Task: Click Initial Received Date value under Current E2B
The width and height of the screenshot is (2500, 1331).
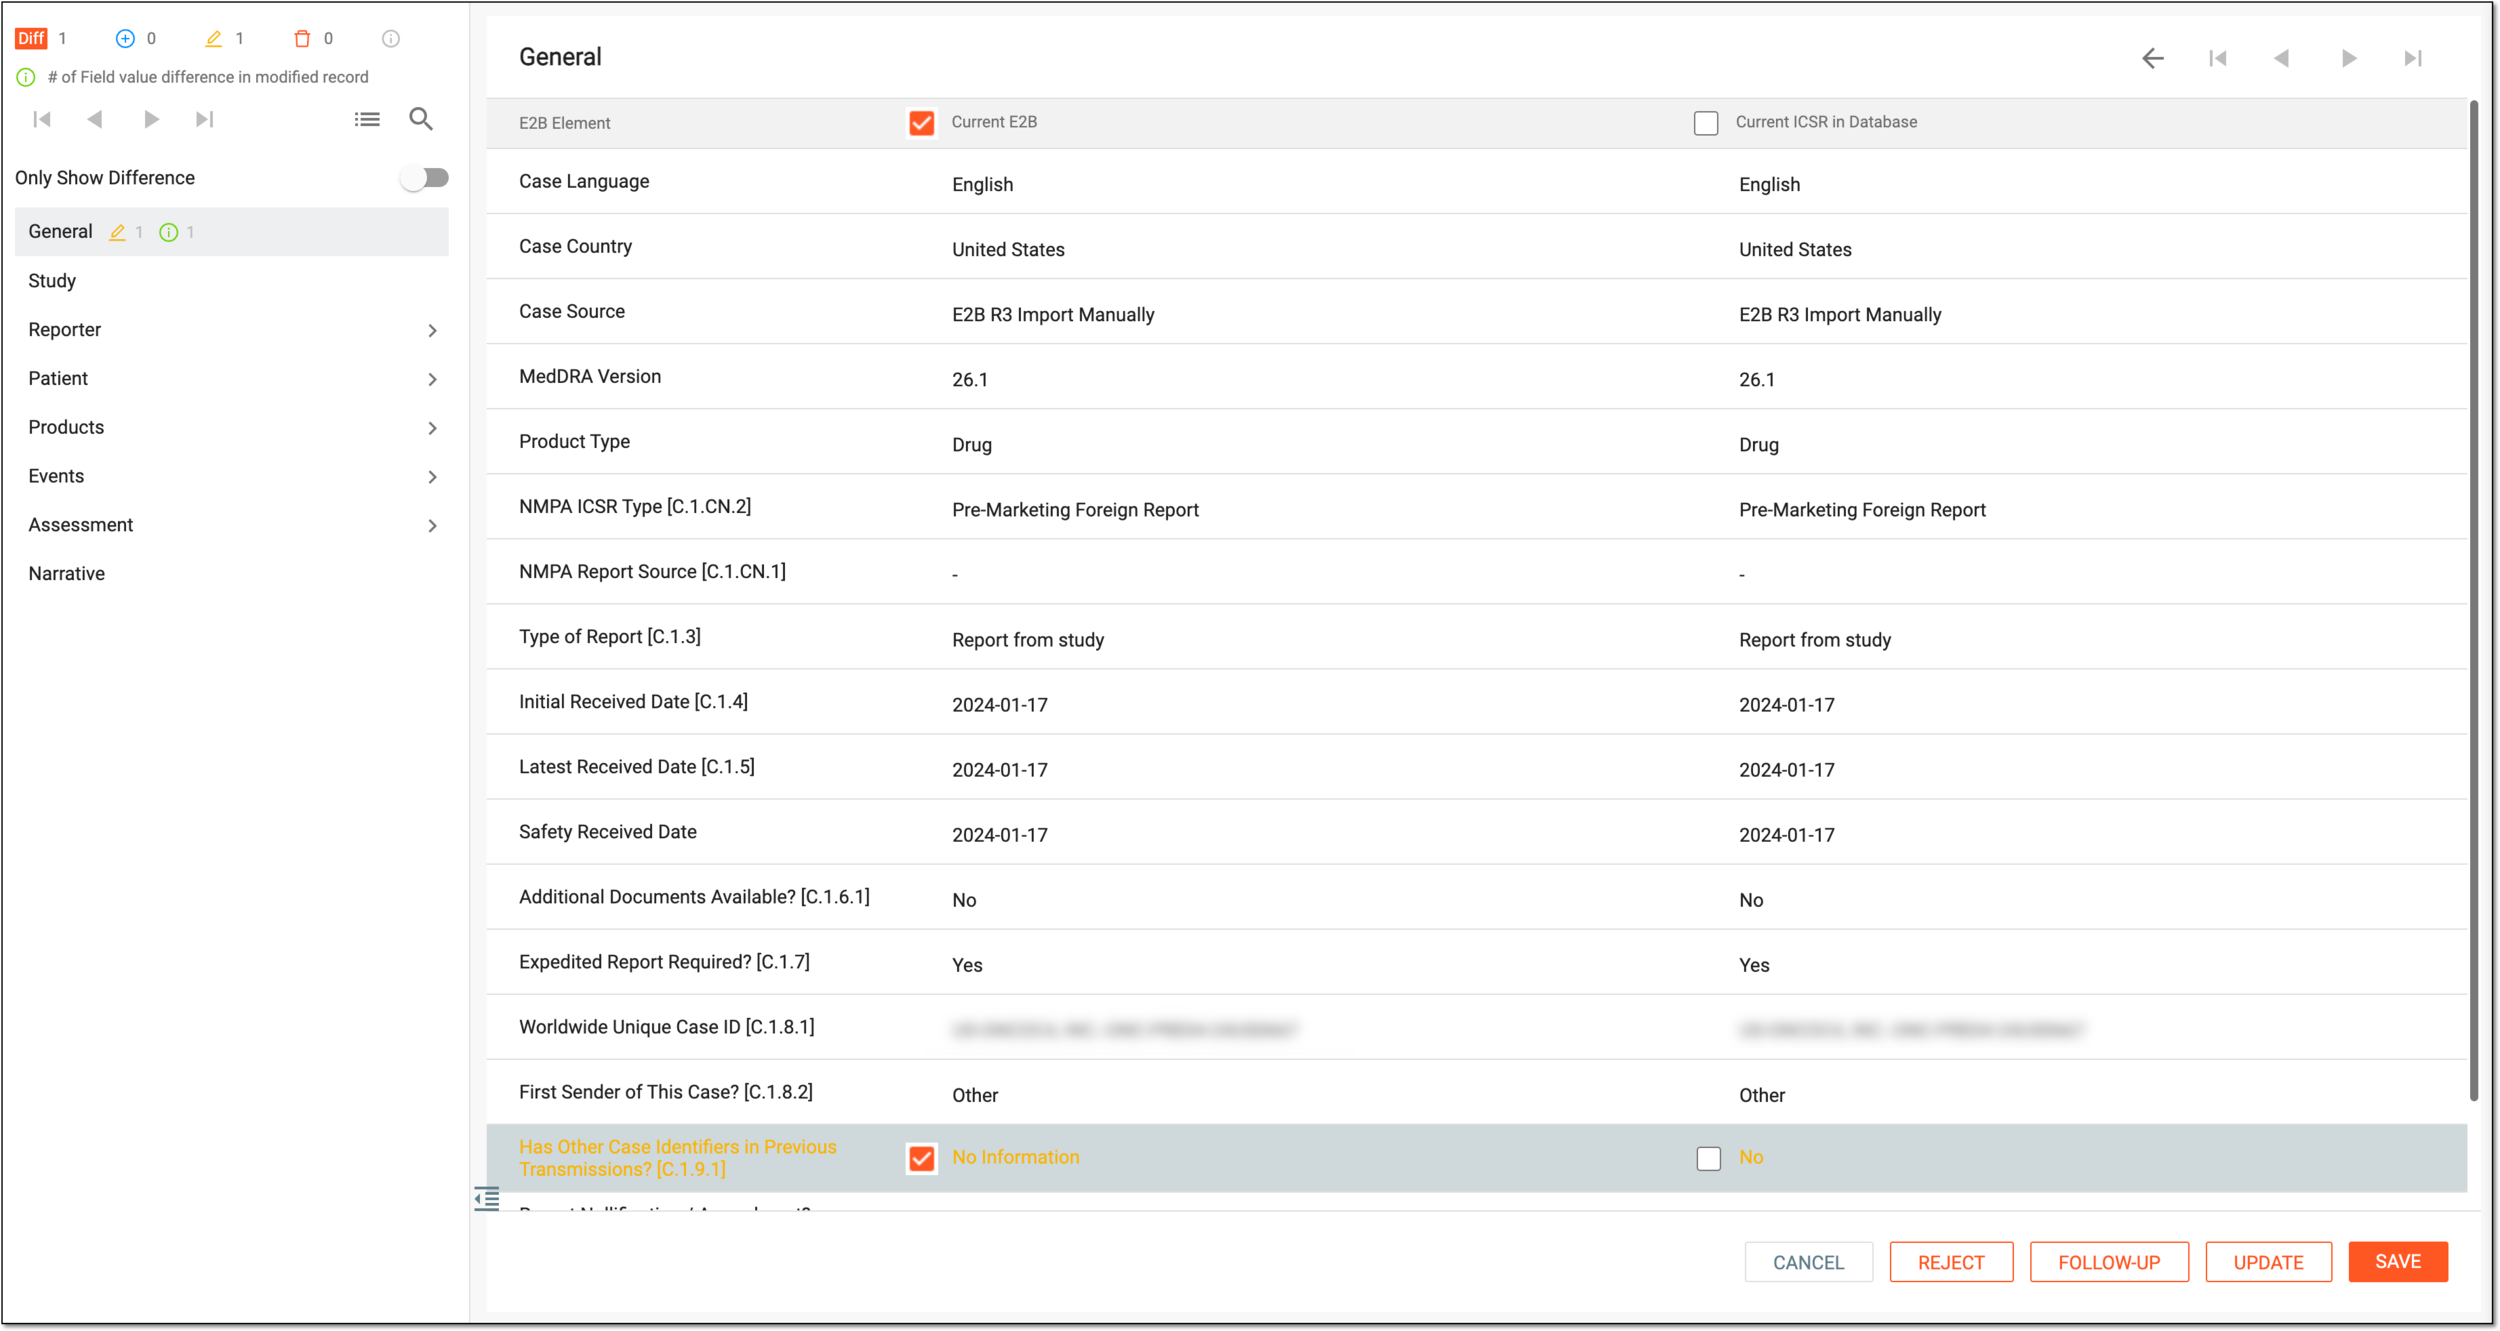Action: point(999,705)
